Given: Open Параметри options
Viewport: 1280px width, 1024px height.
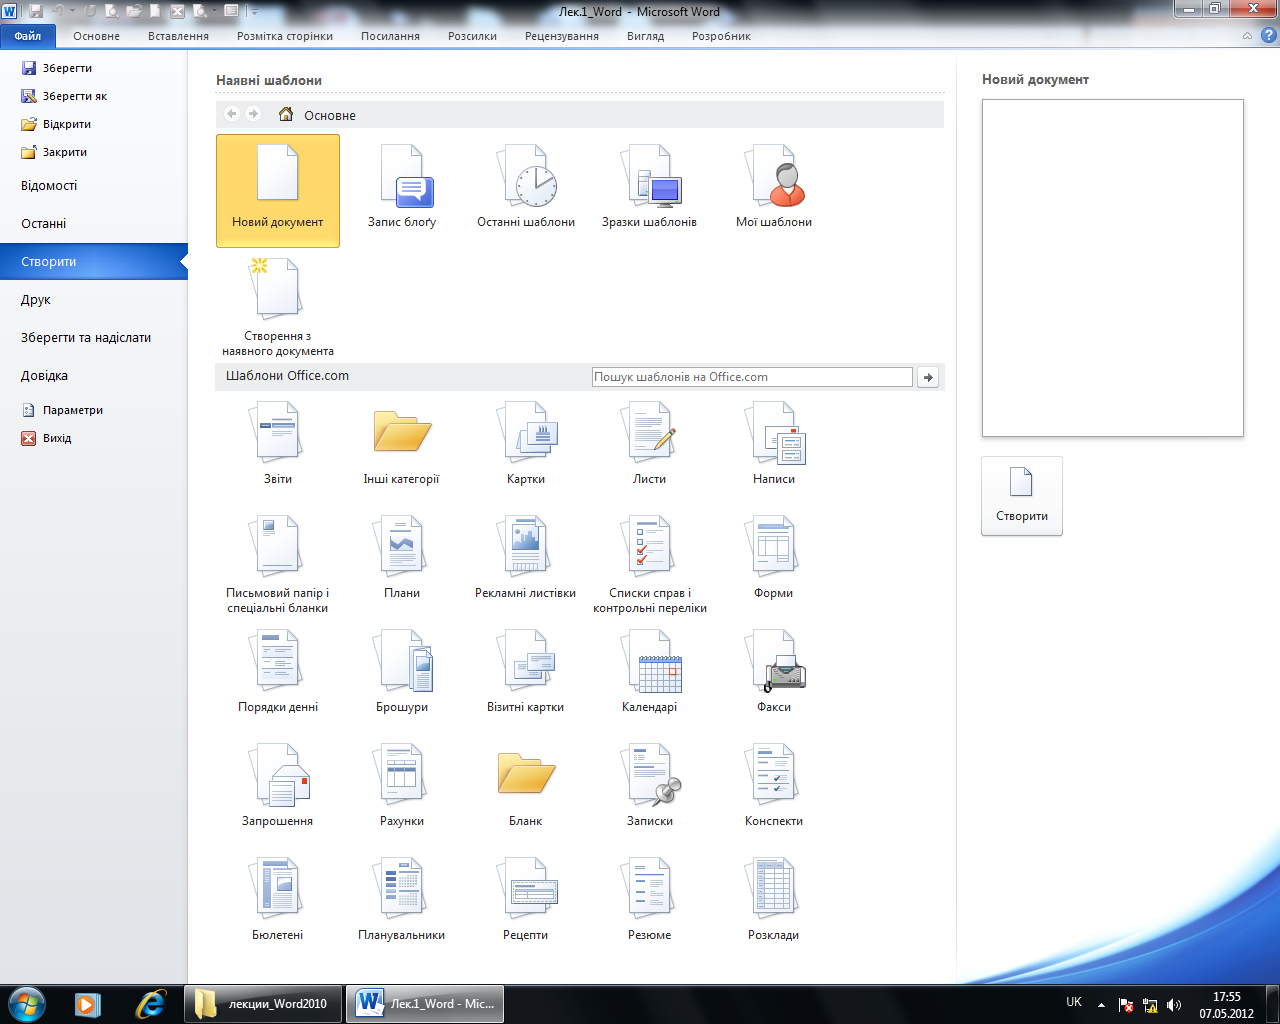Looking at the screenshot, I should coord(62,410).
